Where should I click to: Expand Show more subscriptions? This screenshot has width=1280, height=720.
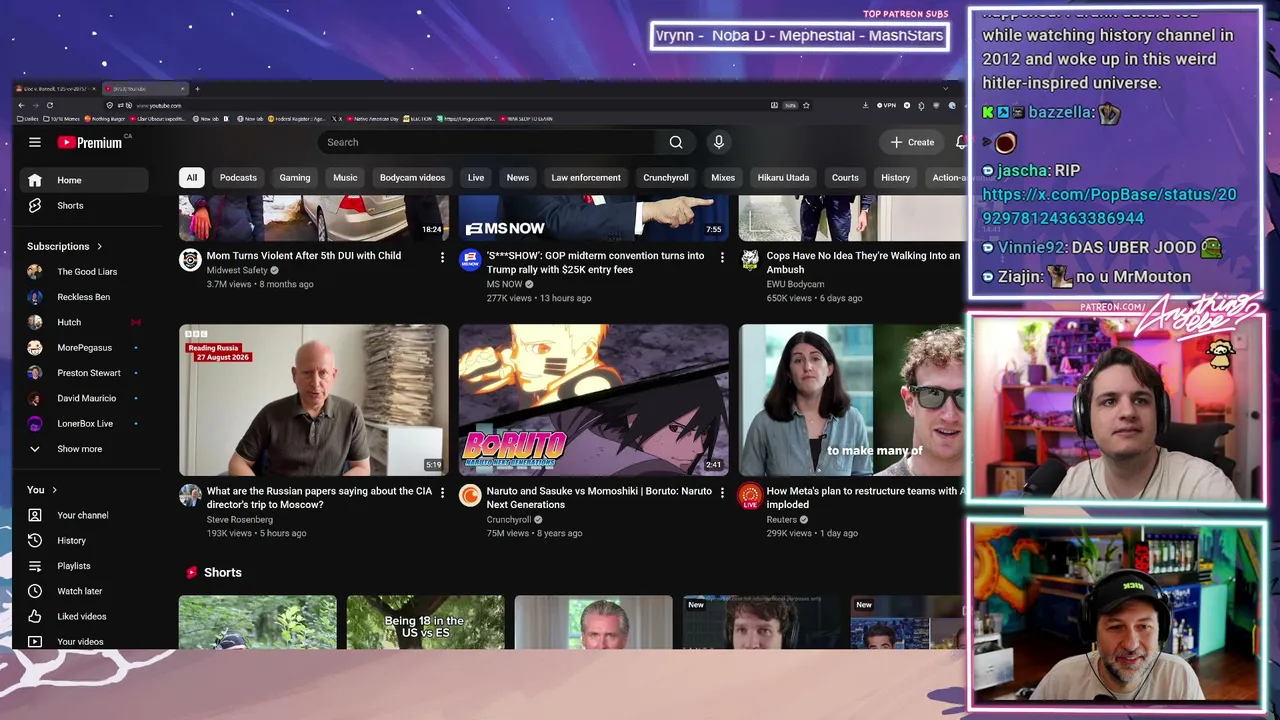80,449
